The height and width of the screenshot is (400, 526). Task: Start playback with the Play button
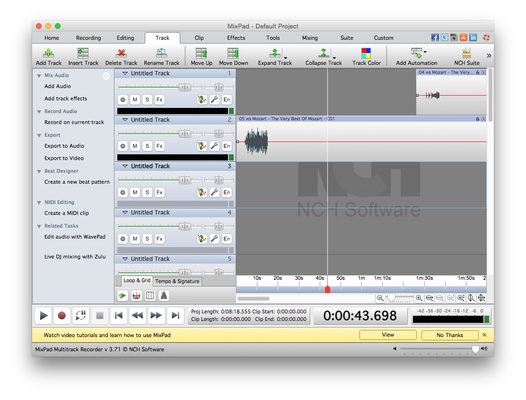click(43, 315)
